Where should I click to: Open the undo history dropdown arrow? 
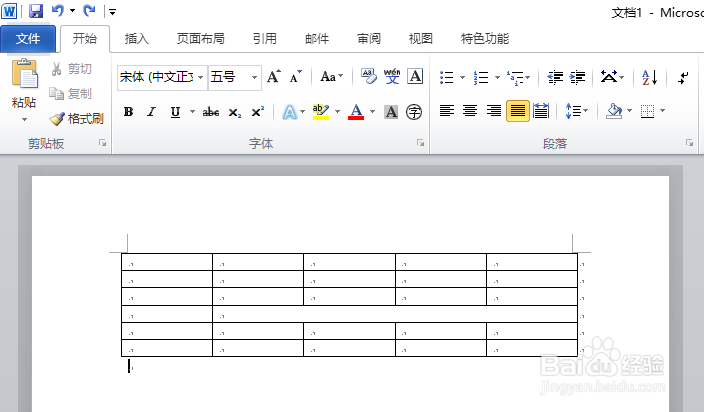[72, 10]
